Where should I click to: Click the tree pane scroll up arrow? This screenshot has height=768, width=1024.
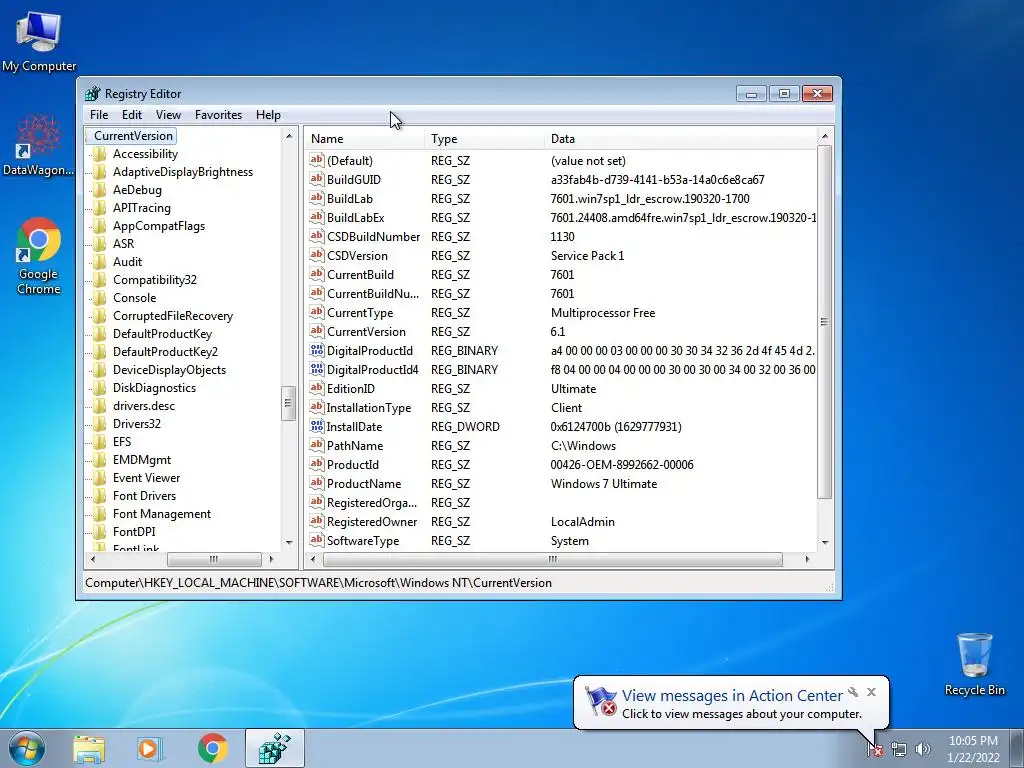pos(289,136)
